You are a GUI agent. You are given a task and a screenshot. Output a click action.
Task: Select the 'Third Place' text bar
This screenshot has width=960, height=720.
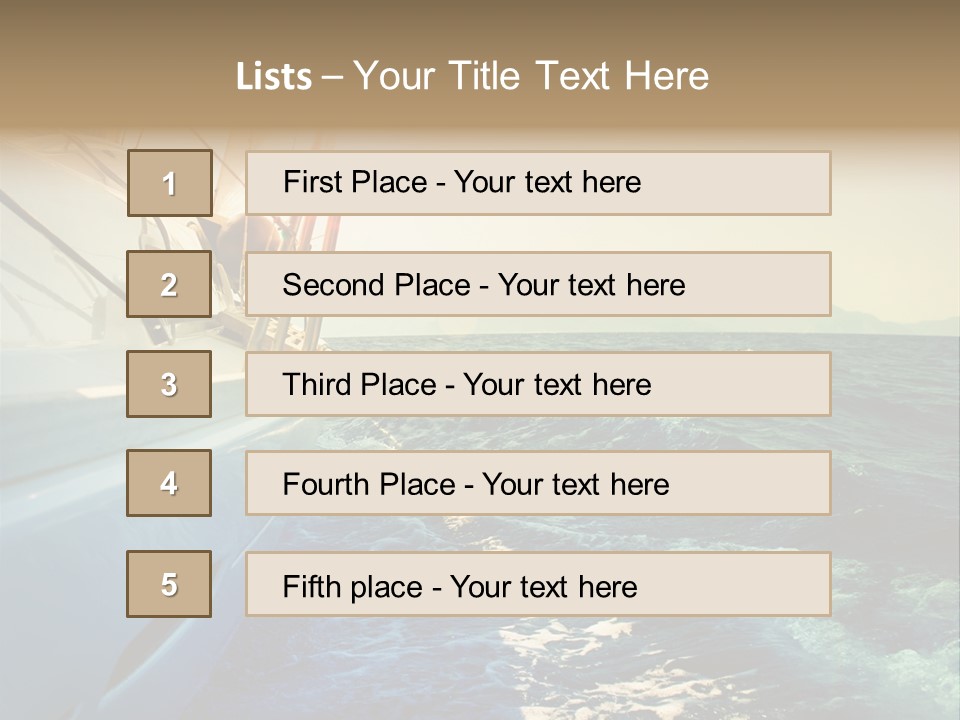coord(538,384)
